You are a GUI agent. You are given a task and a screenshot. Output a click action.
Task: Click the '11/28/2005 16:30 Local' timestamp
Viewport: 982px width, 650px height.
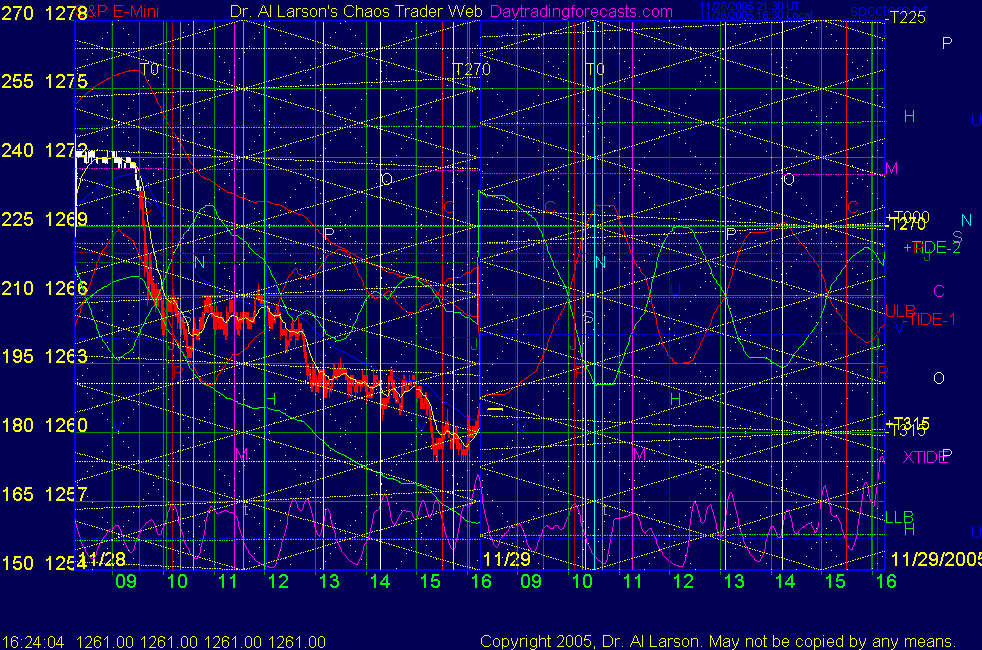pyautogui.click(x=756, y=15)
